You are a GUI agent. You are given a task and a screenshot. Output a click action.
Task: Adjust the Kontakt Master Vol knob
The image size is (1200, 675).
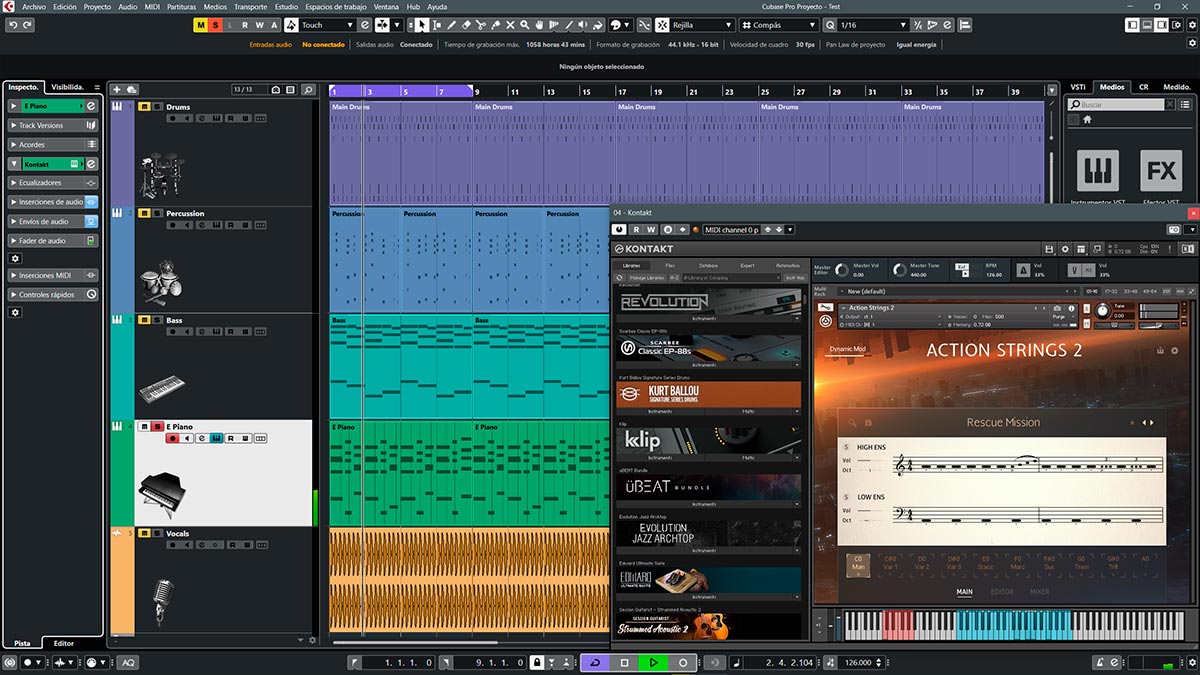(x=843, y=270)
